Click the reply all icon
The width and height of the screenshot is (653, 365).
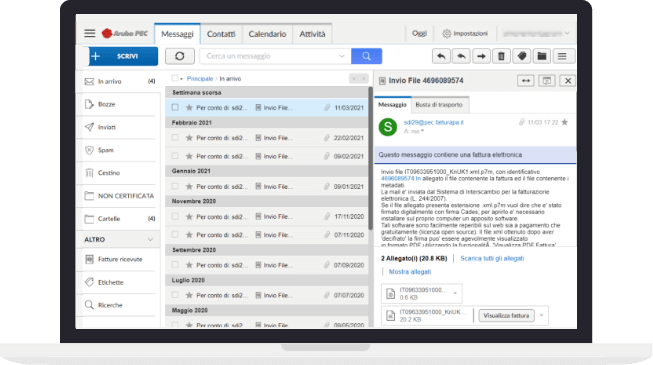pos(461,56)
